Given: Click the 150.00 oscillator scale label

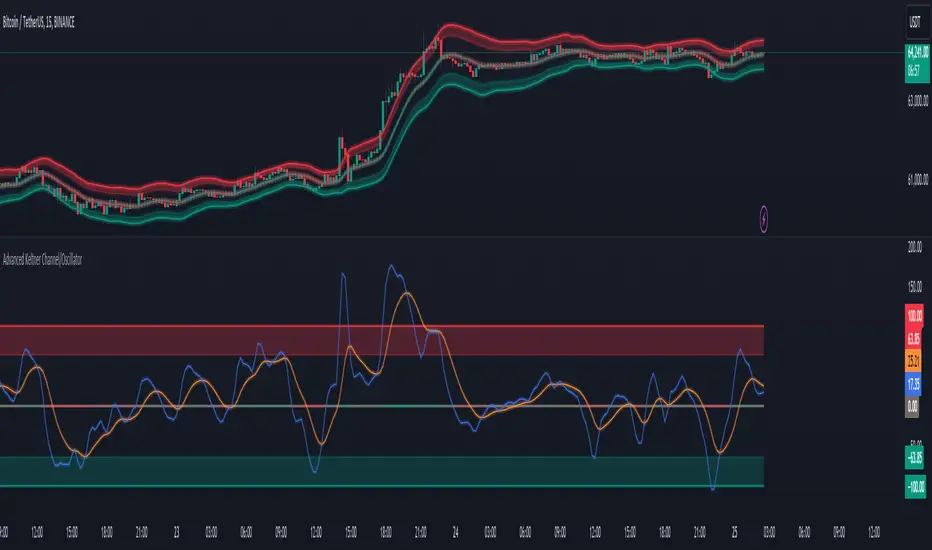Looking at the screenshot, I should click(x=915, y=287).
